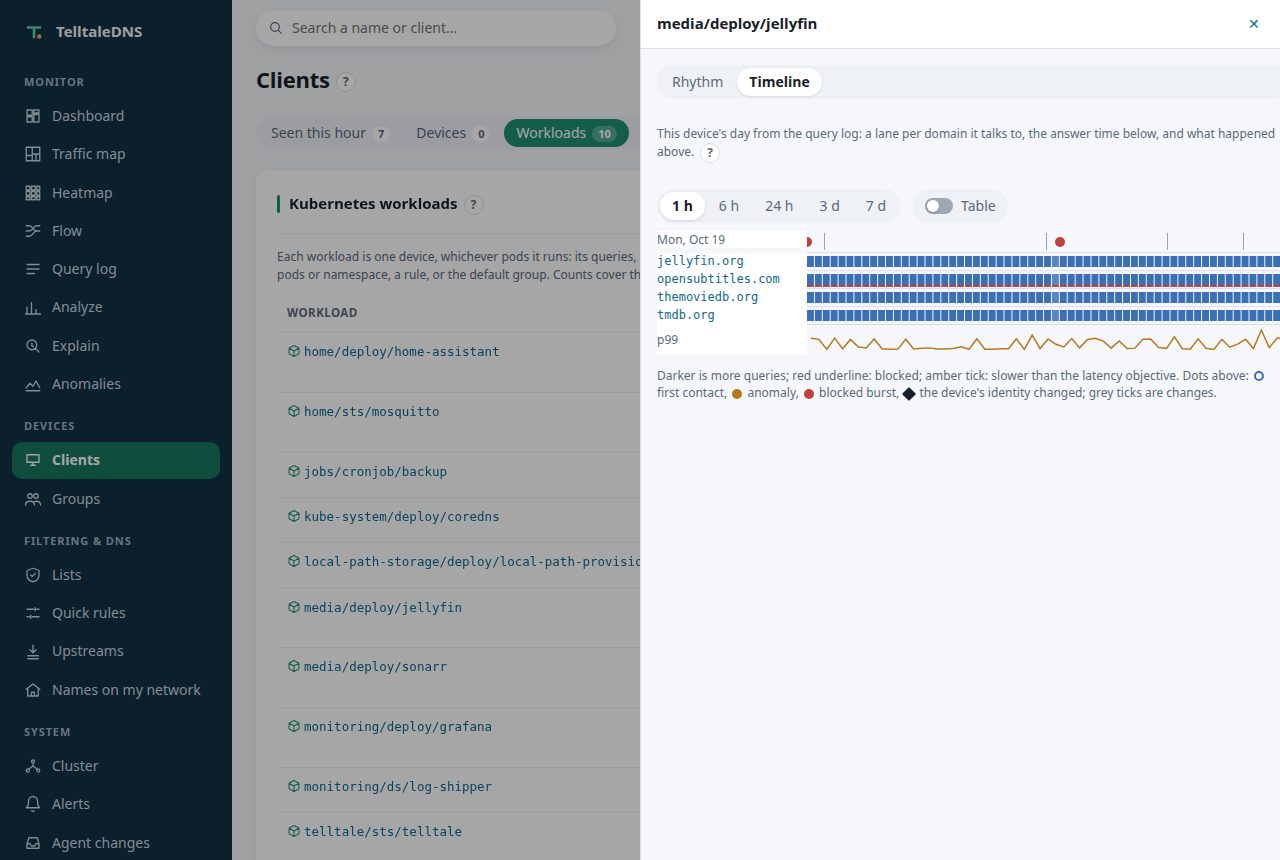Close the media/deploy/jellyfin panel
Viewport: 1280px width, 860px height.
pos(1254,24)
